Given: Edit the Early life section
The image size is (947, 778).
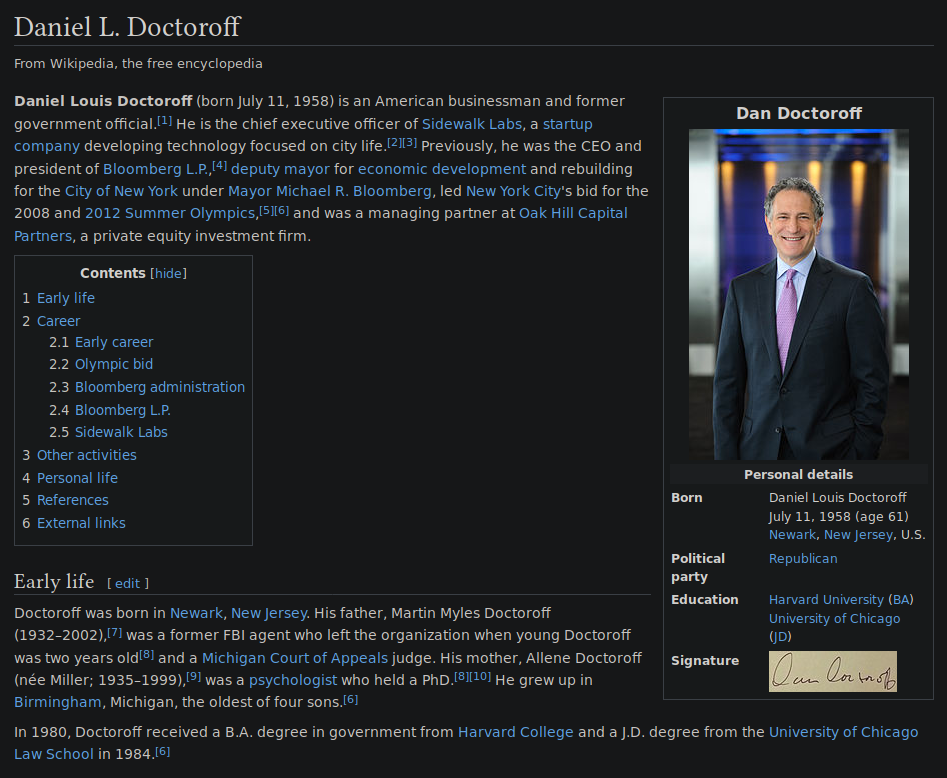Looking at the screenshot, I should point(127,583).
